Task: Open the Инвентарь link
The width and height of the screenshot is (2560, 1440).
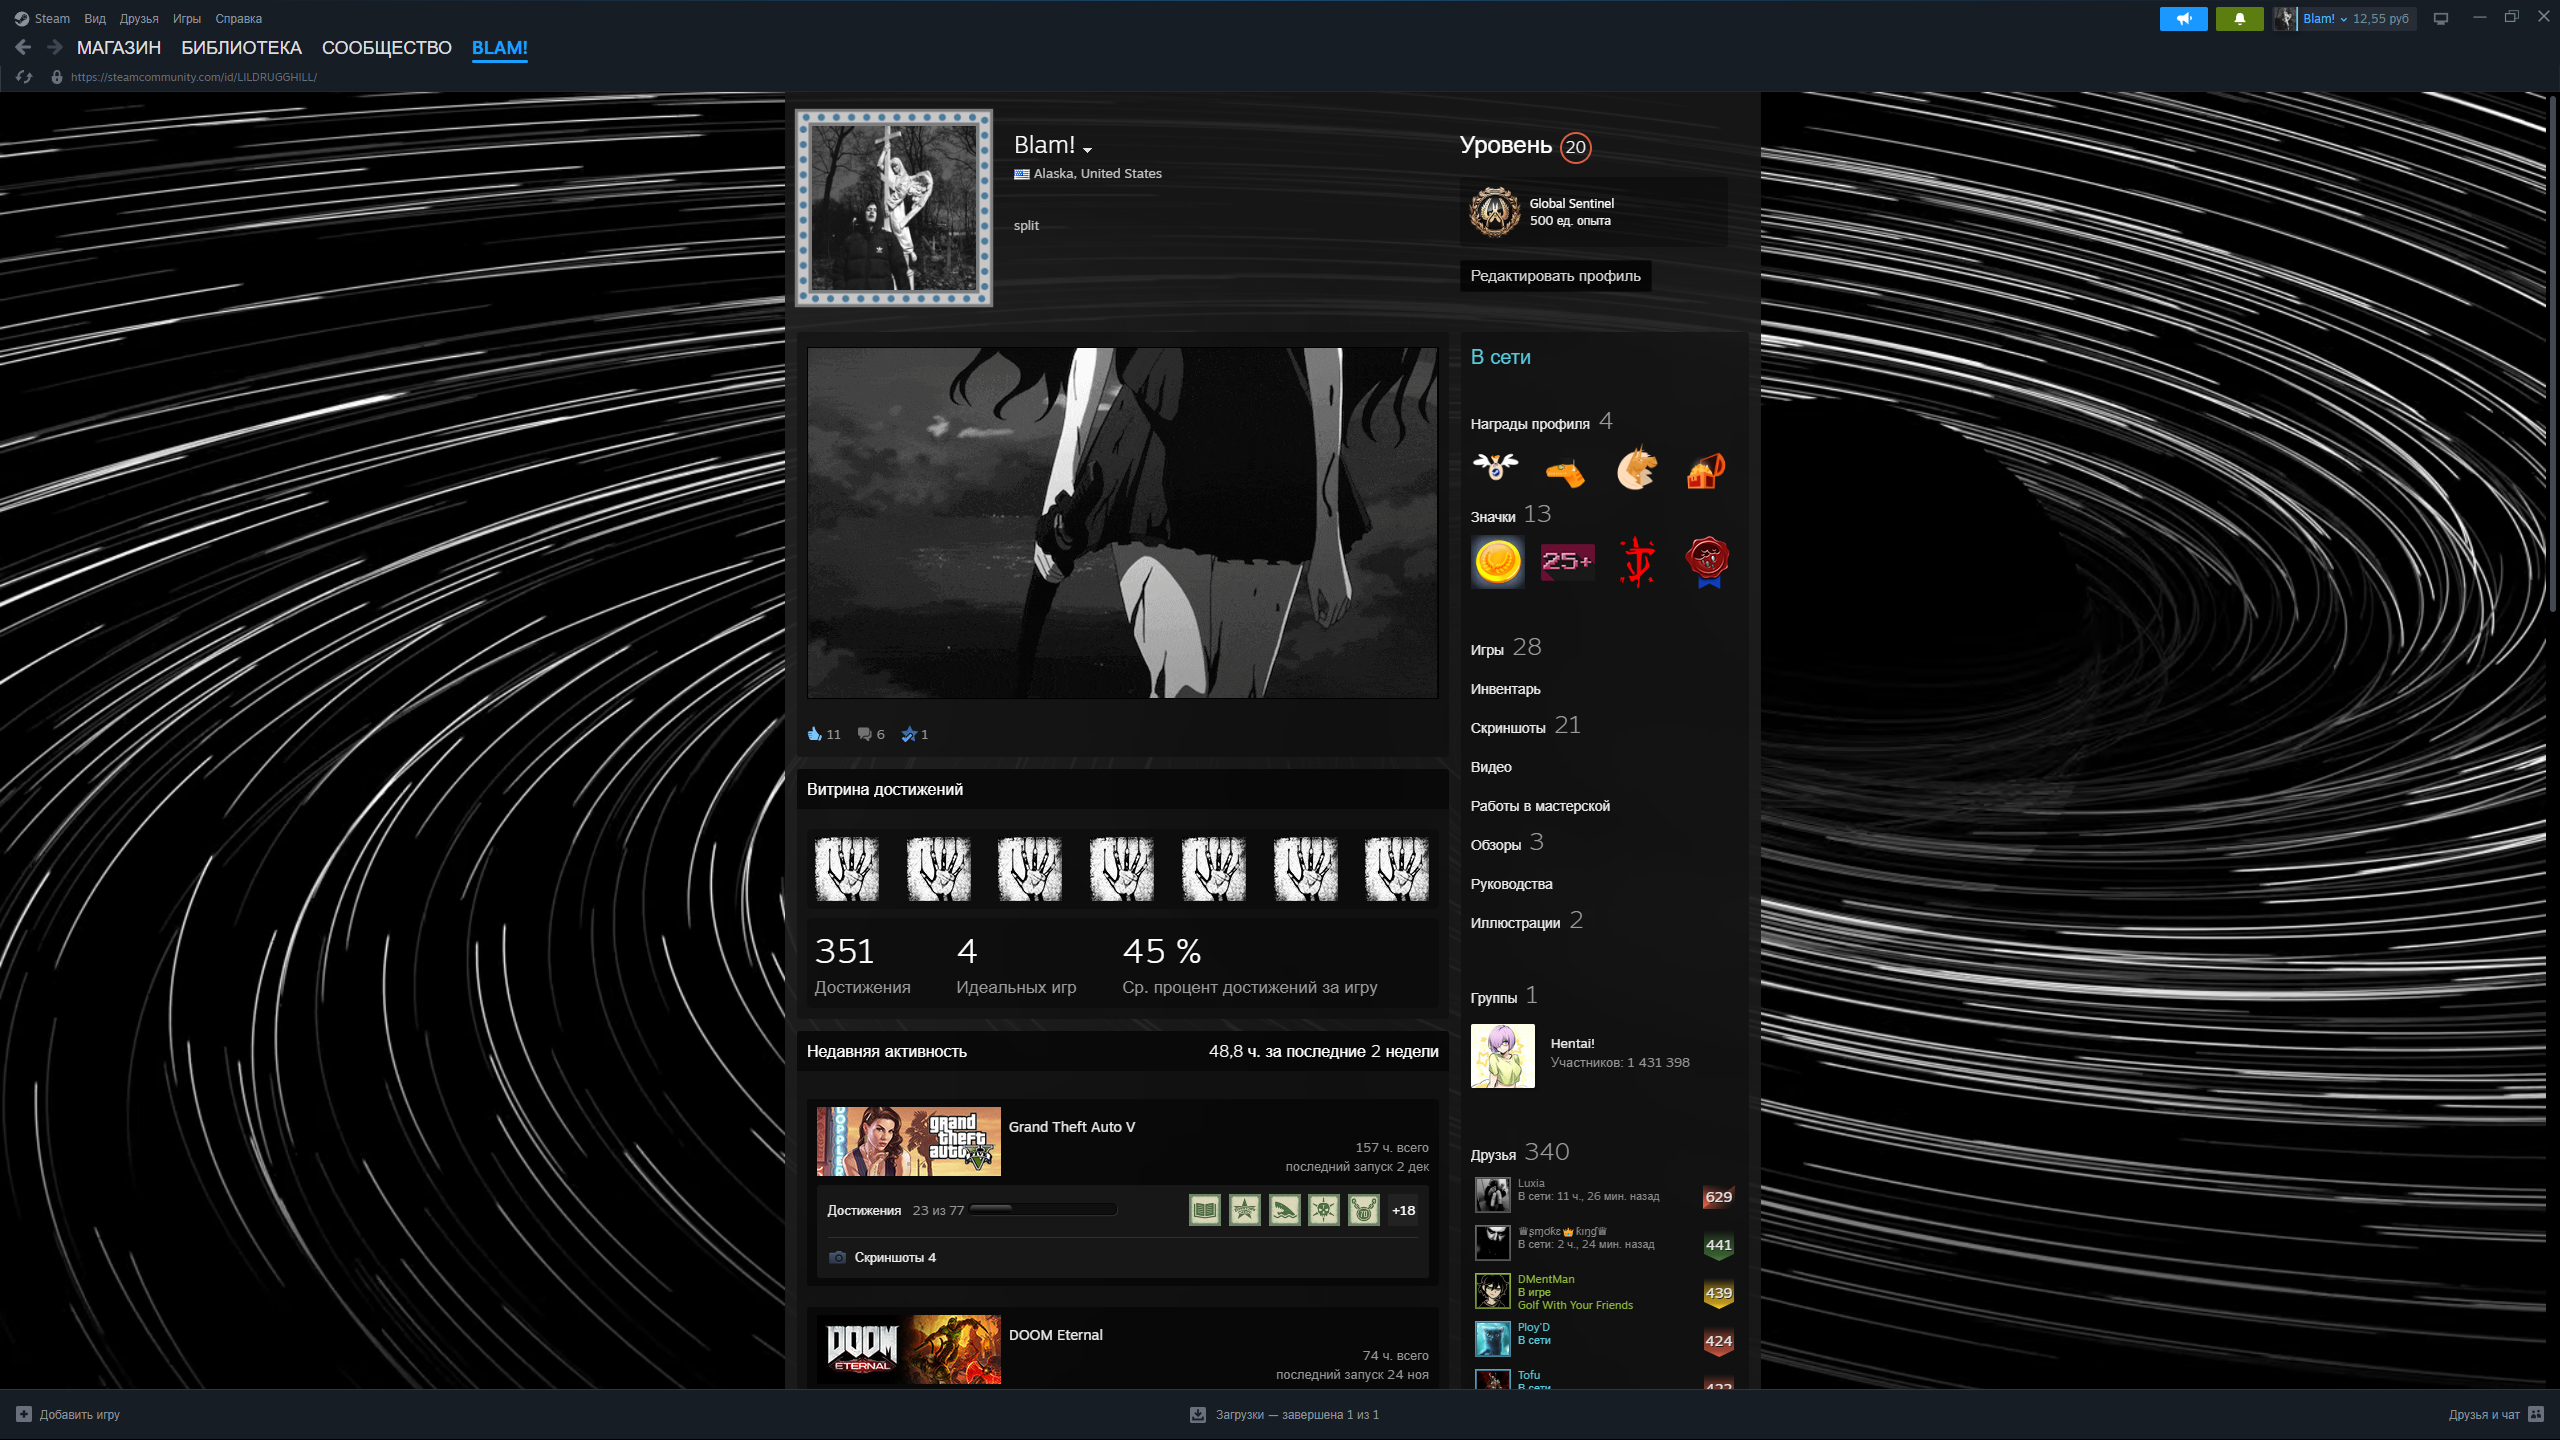Action: [x=1505, y=689]
